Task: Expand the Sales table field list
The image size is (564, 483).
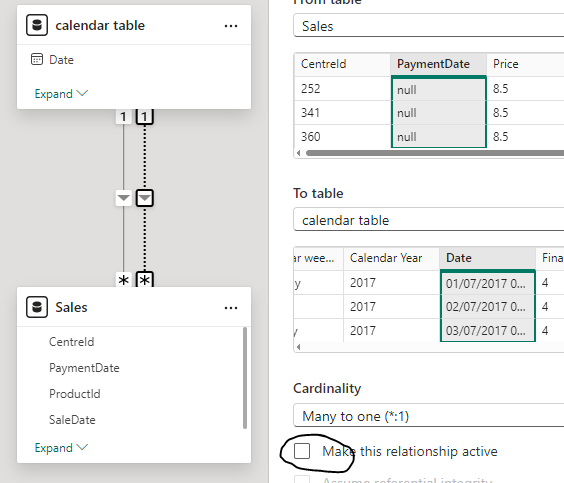Action: tap(61, 448)
